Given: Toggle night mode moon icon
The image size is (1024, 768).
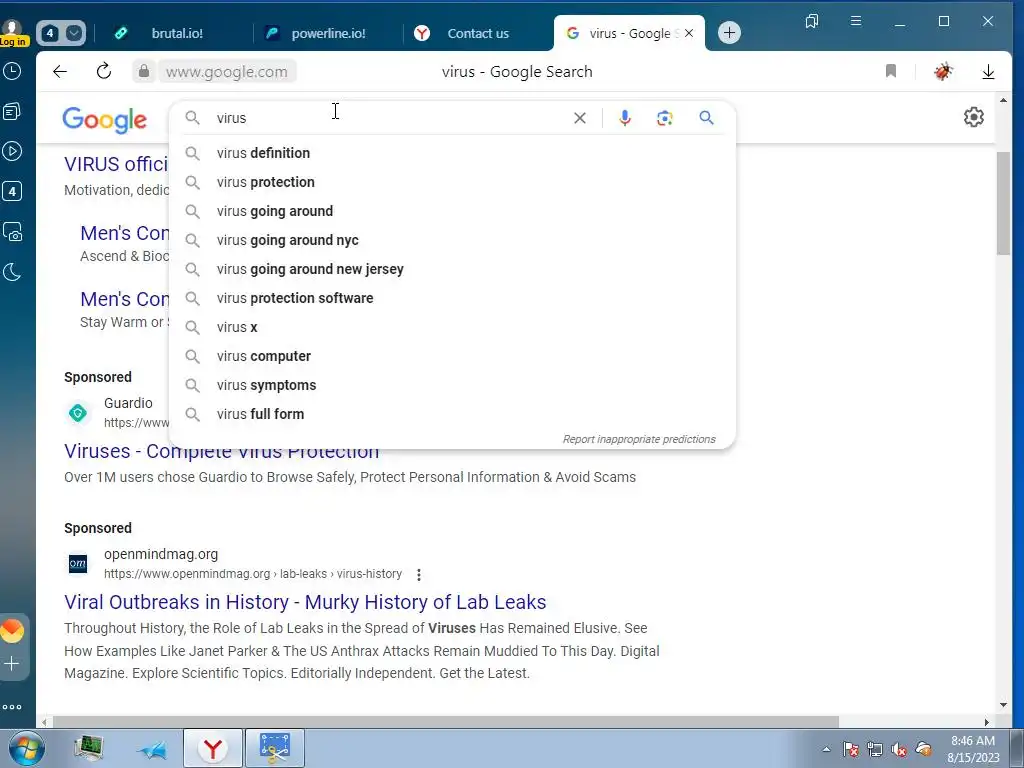Looking at the screenshot, I should point(12,272).
